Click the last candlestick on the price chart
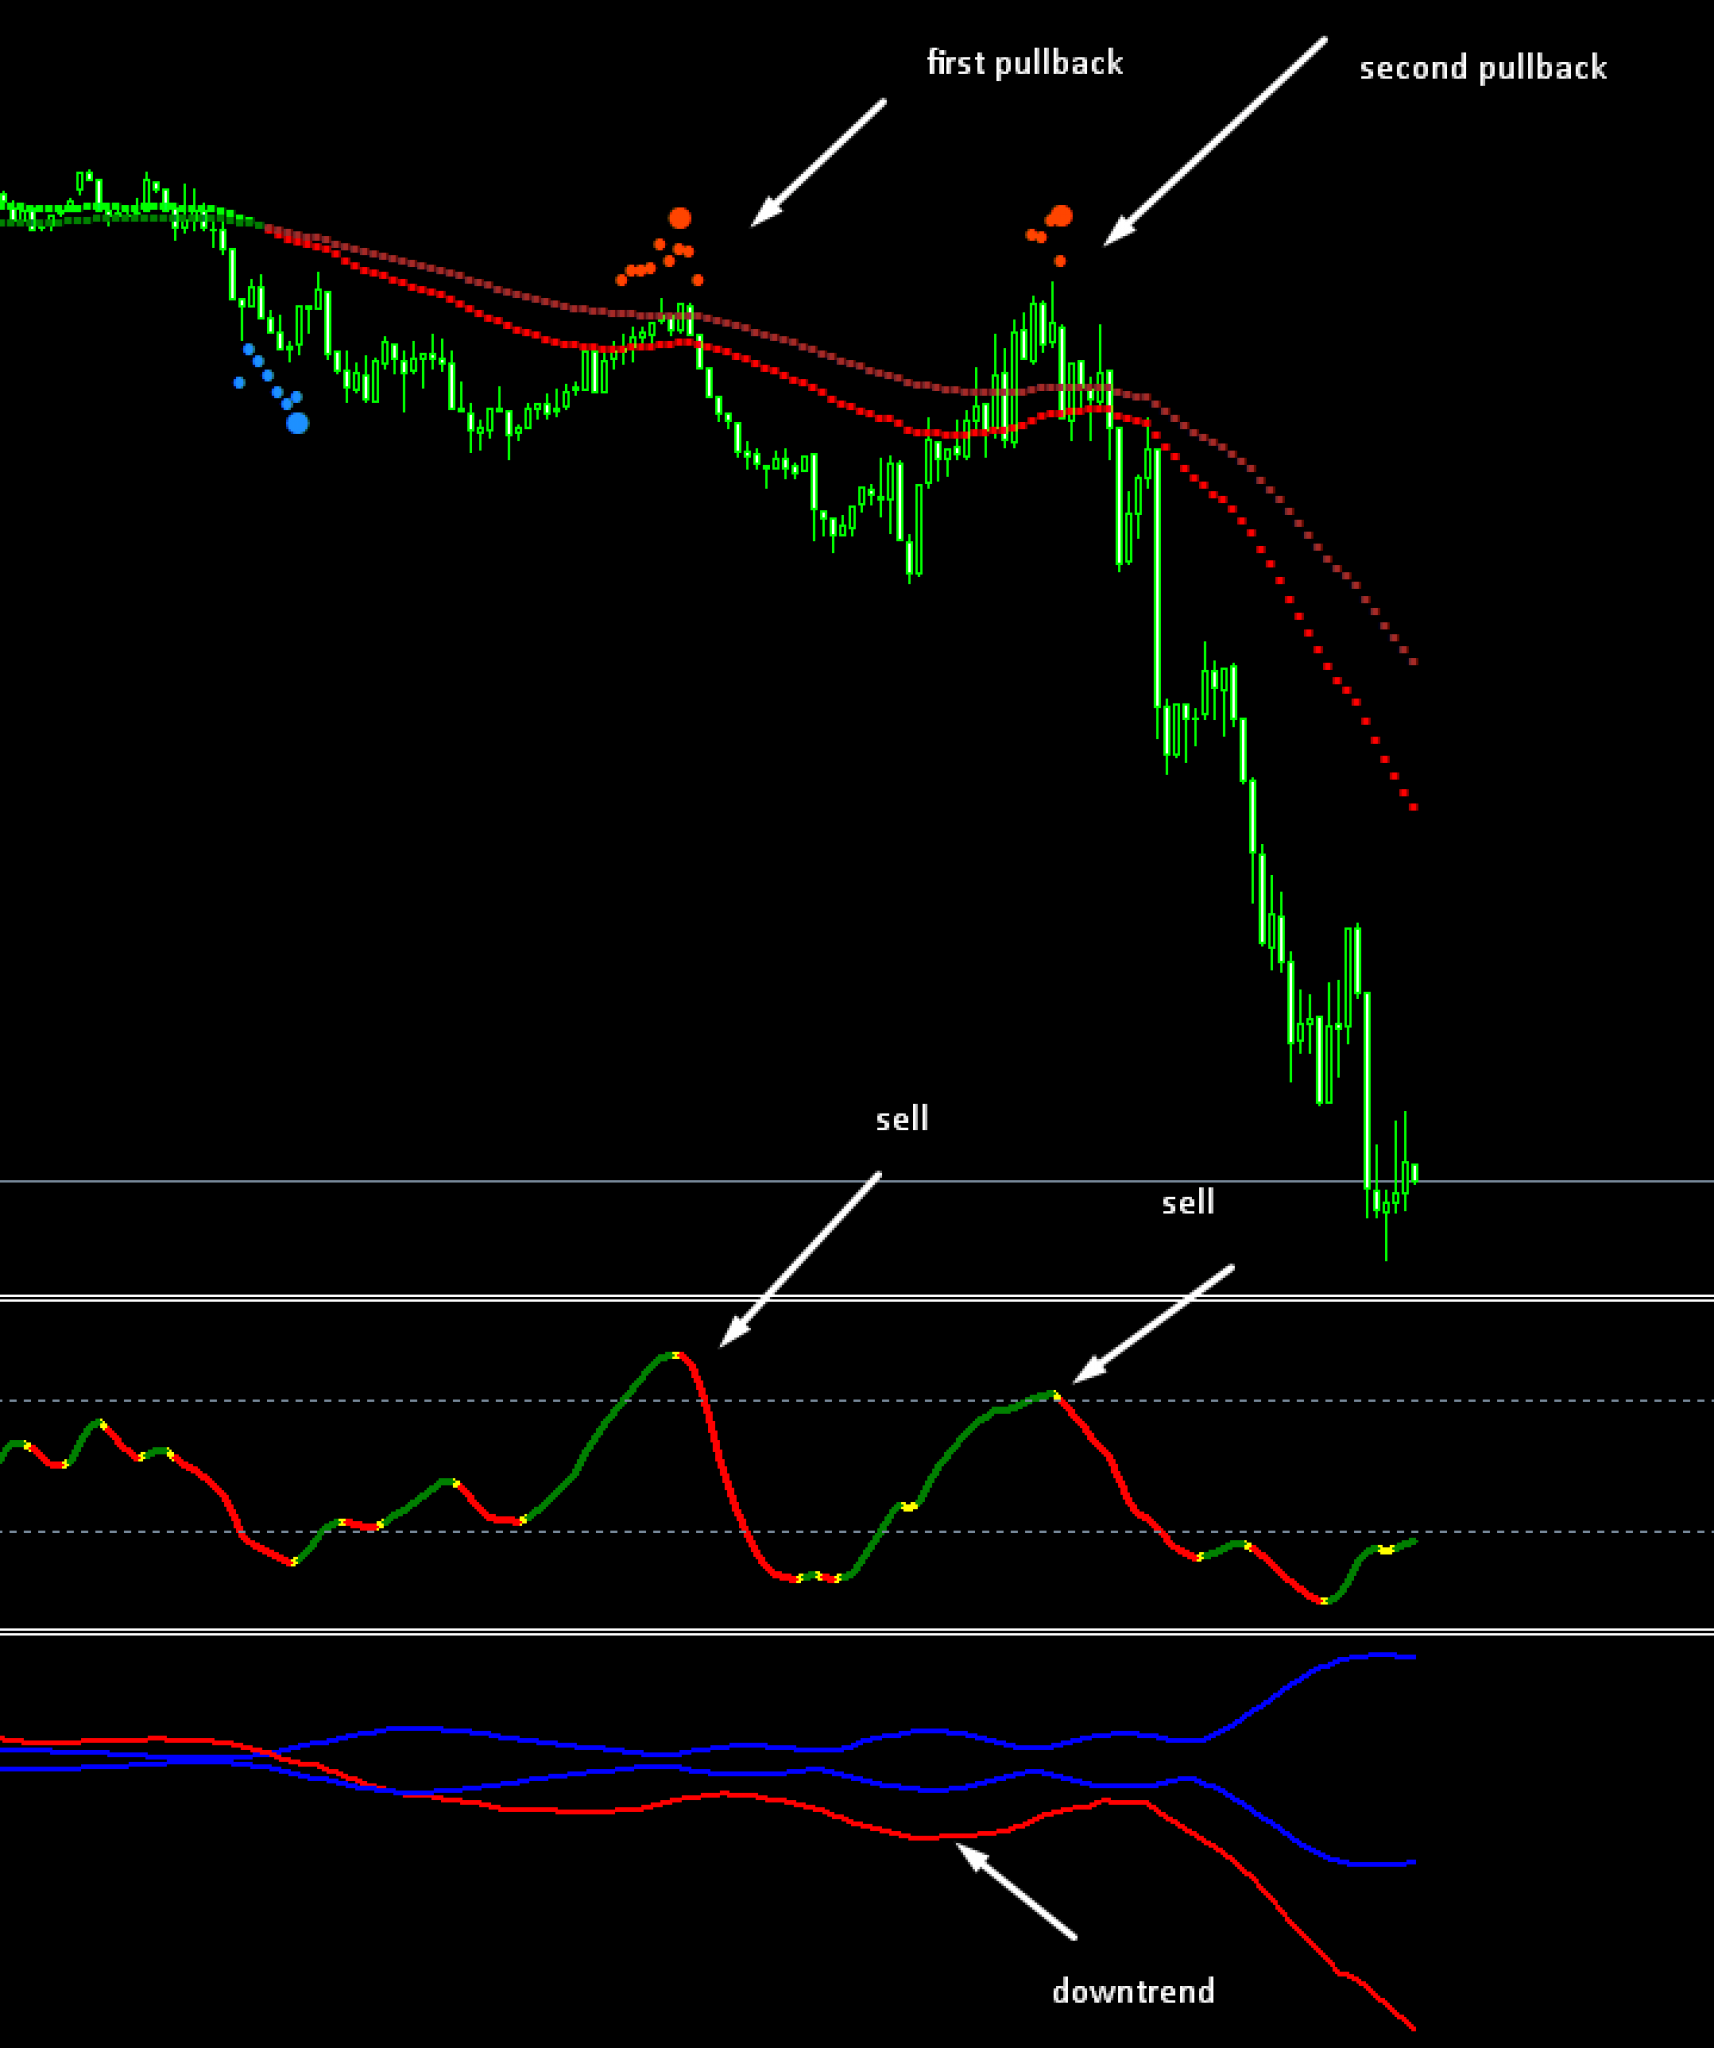 1414,1173
